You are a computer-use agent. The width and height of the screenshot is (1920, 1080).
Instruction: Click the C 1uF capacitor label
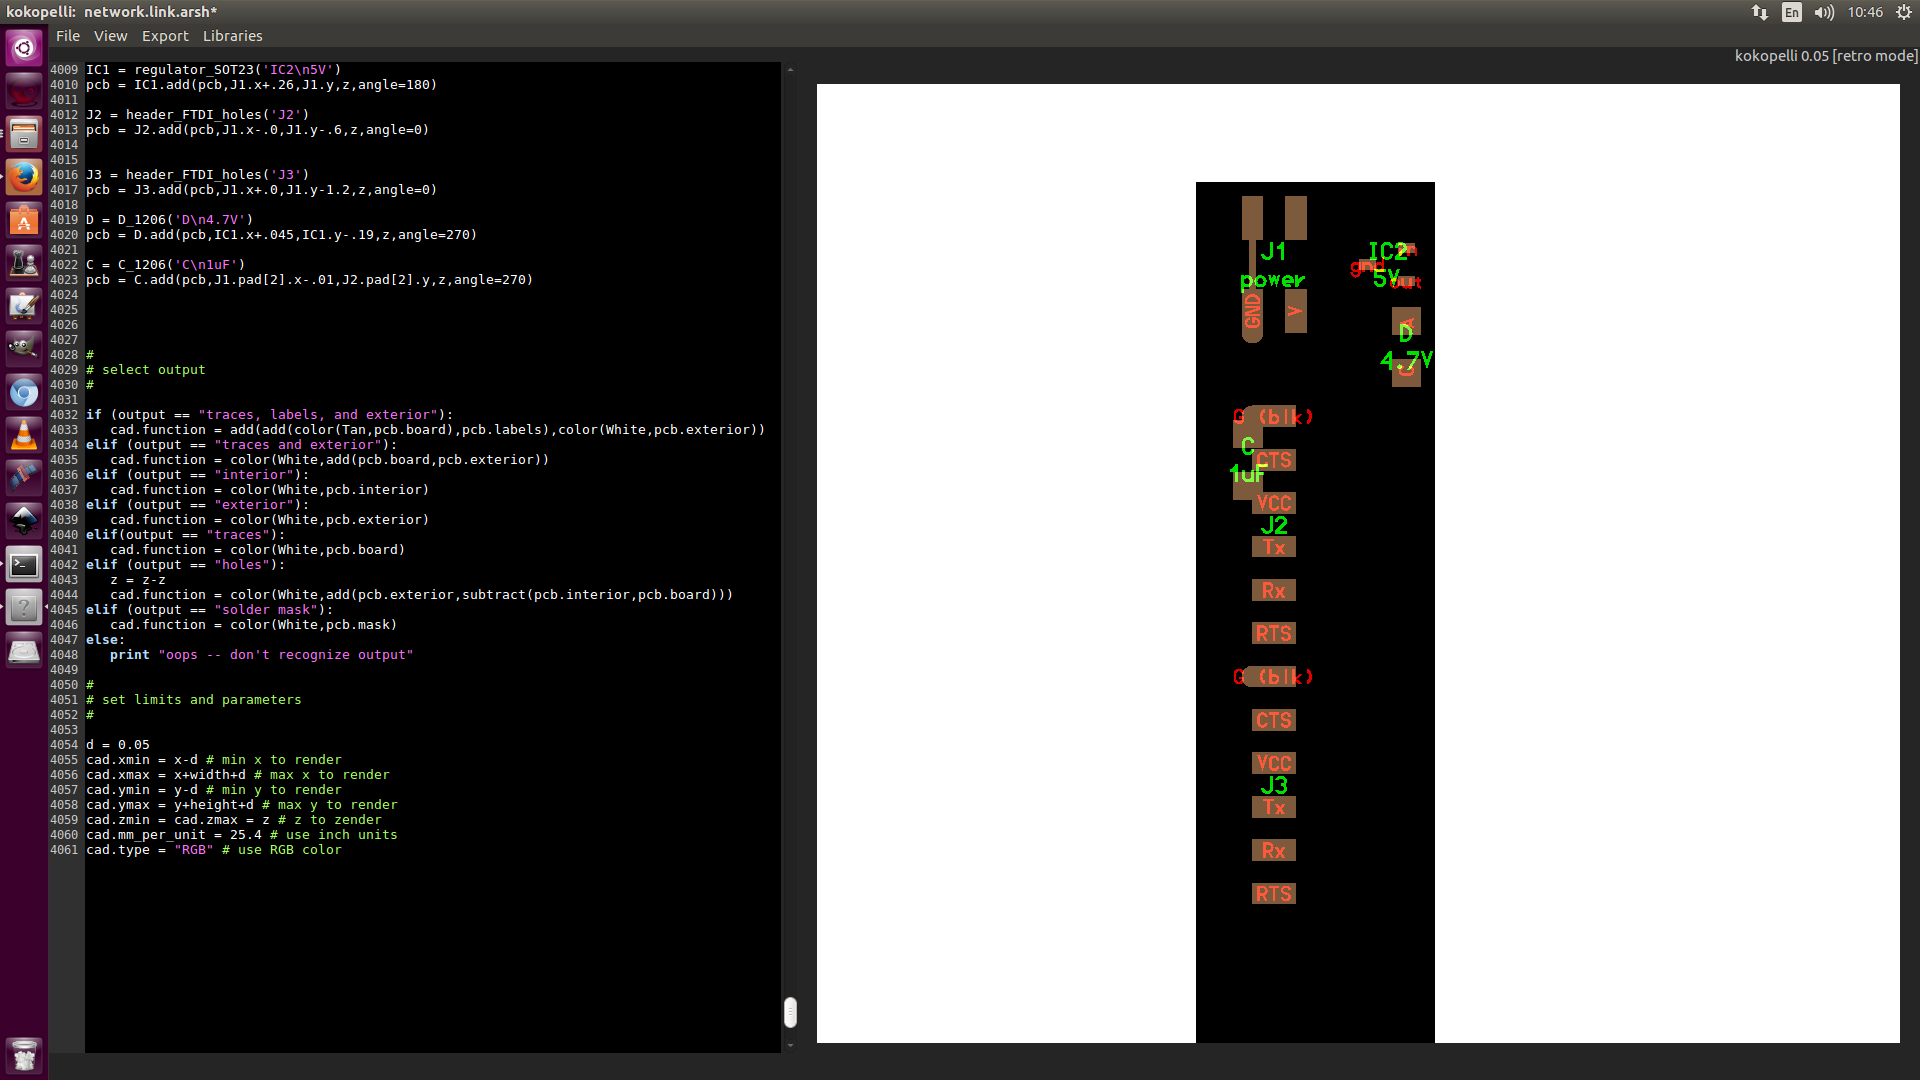[x=1247, y=460]
